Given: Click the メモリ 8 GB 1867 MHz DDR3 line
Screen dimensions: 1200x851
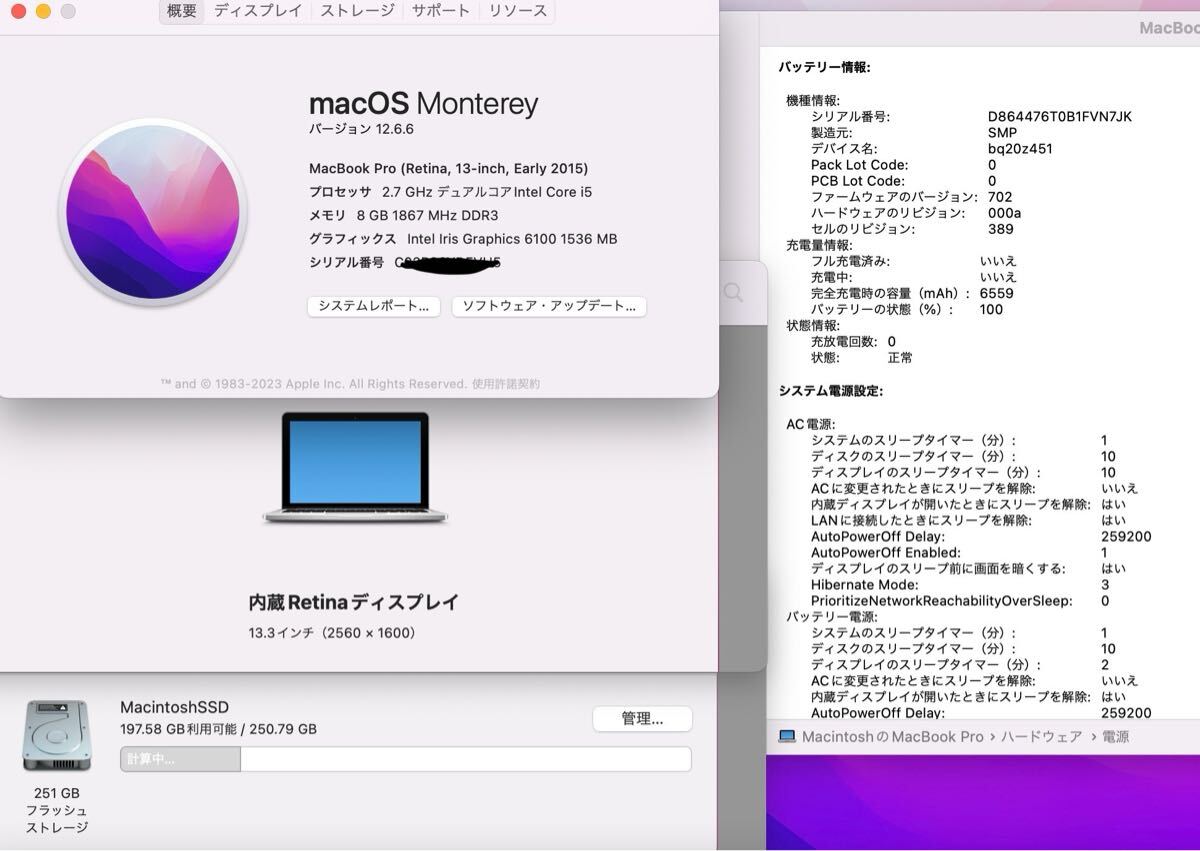Looking at the screenshot, I should pyautogui.click(x=404, y=215).
